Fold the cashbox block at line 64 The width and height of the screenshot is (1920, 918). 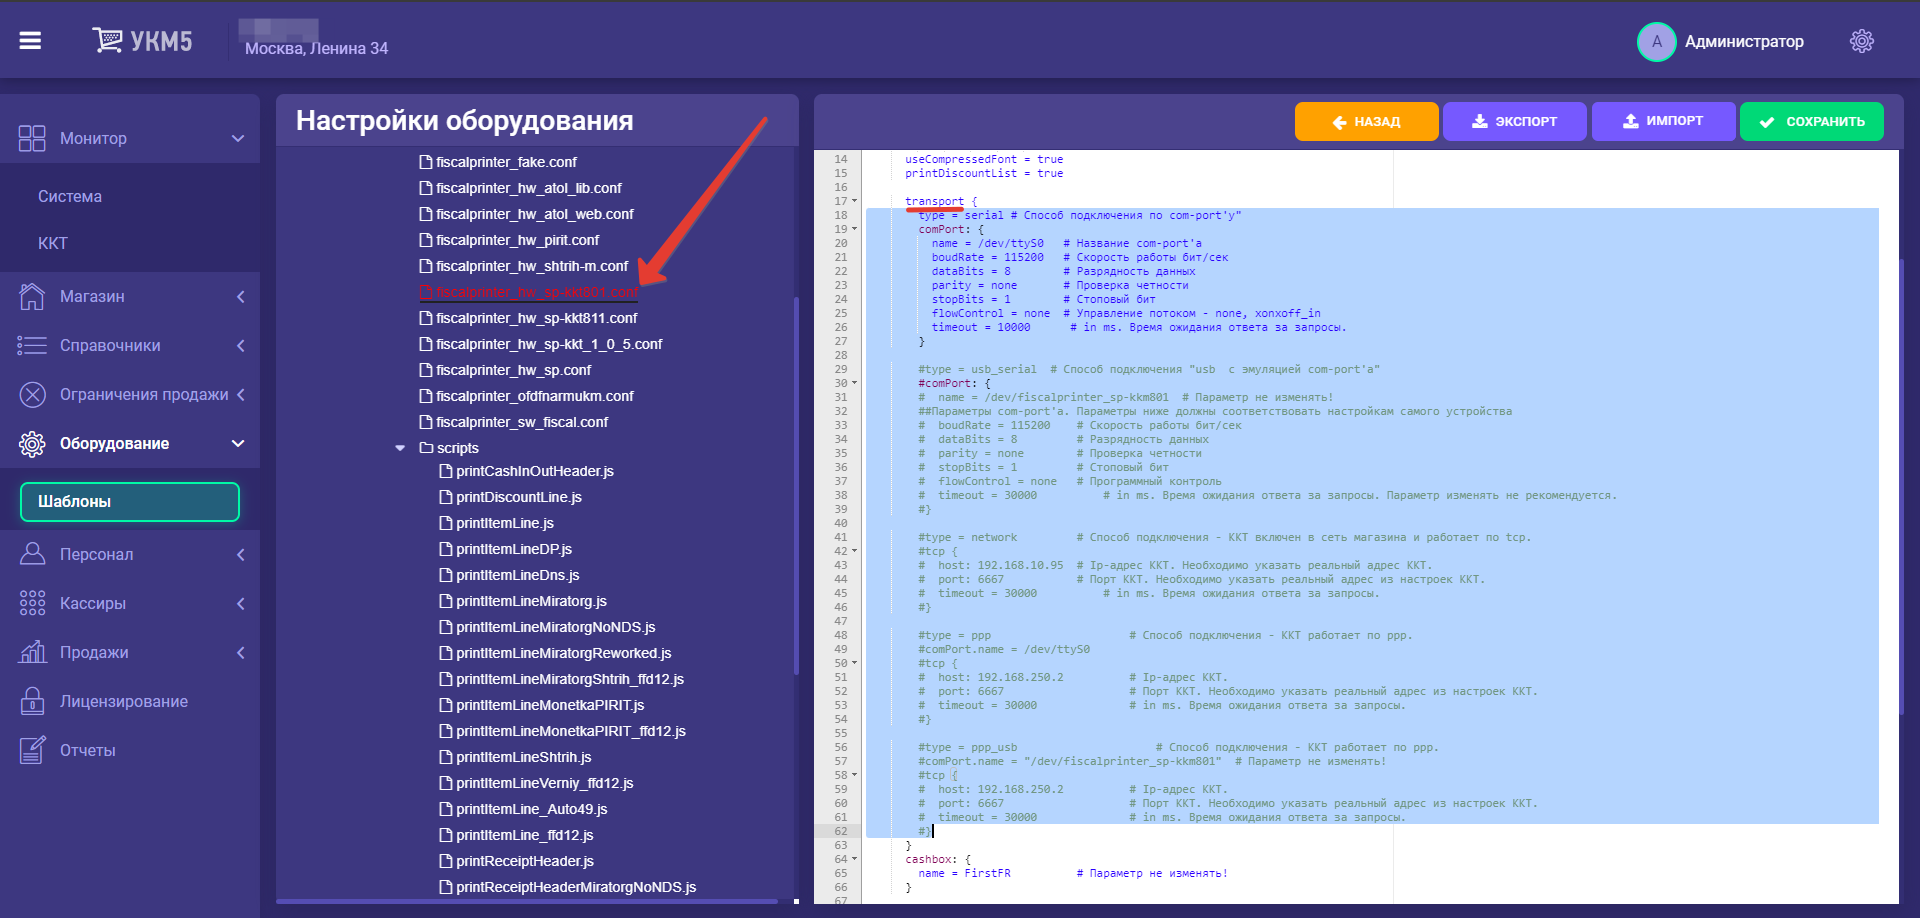(854, 859)
